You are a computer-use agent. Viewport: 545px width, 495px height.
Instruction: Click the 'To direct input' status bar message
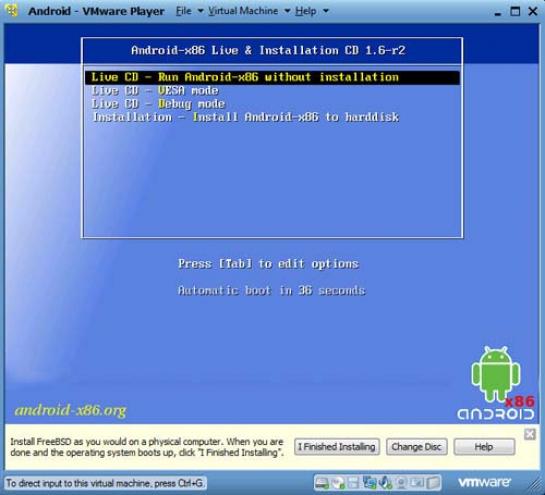pyautogui.click(x=105, y=483)
